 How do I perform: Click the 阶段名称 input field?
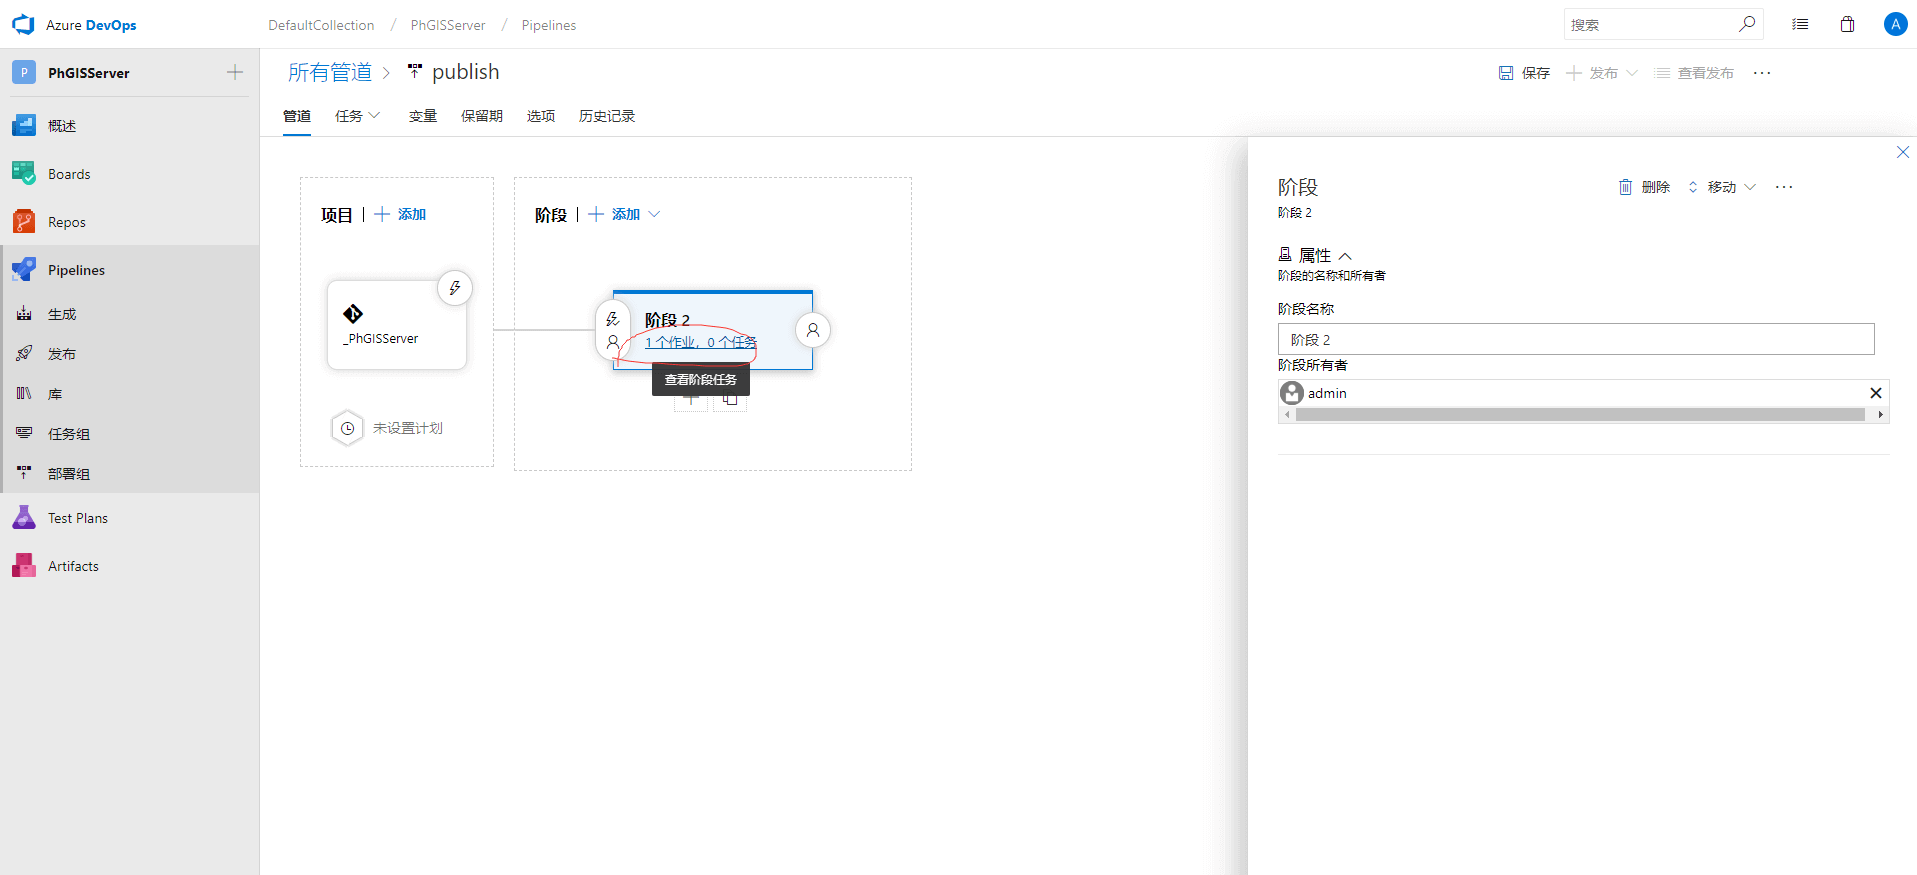pyautogui.click(x=1575, y=339)
